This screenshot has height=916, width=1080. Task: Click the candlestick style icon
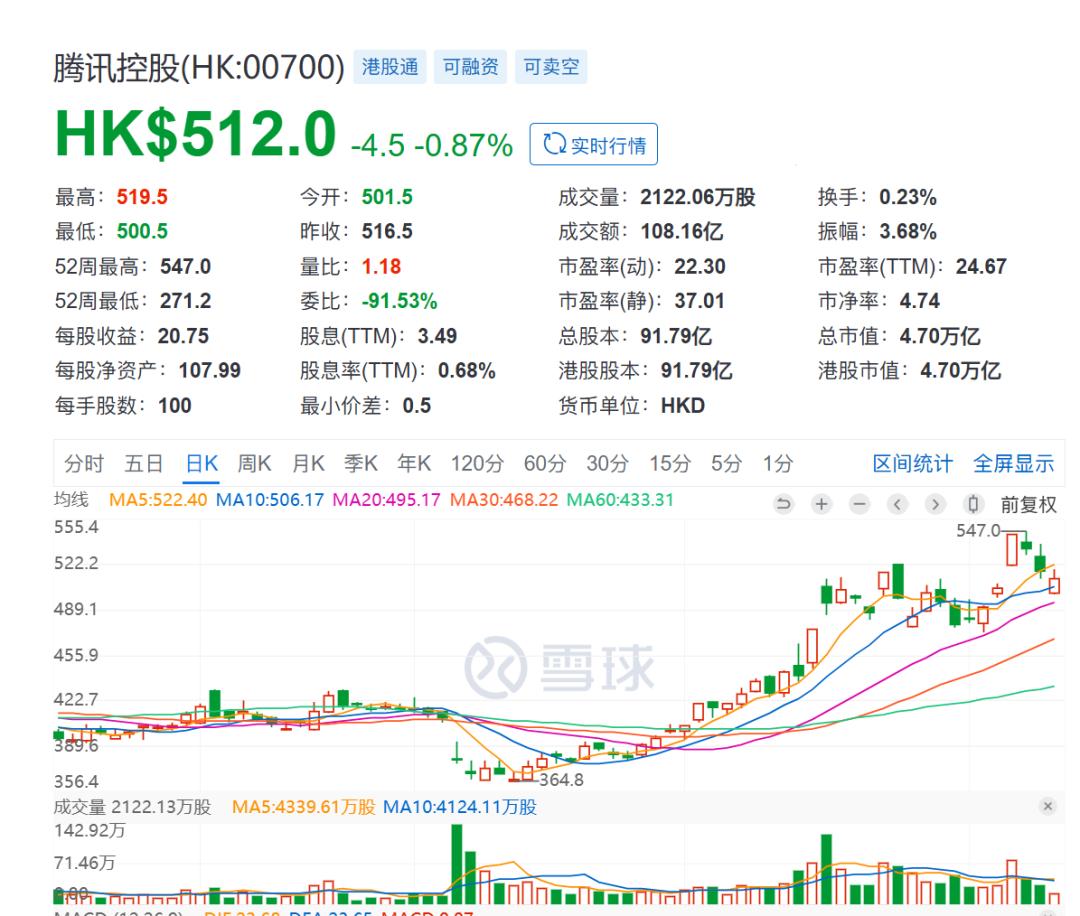pos(972,504)
